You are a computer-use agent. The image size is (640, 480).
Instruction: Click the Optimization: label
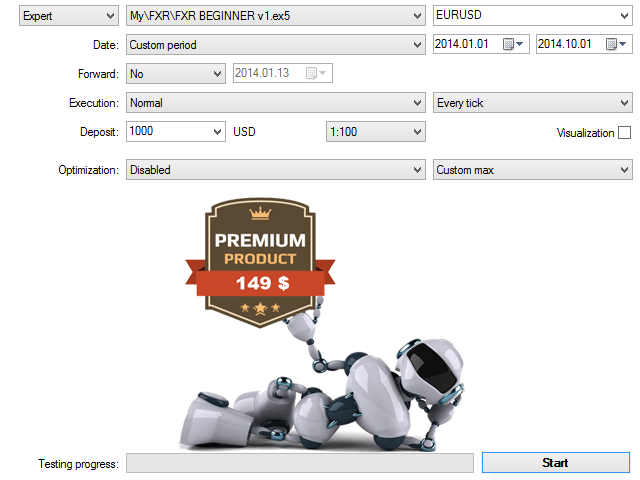(x=89, y=170)
